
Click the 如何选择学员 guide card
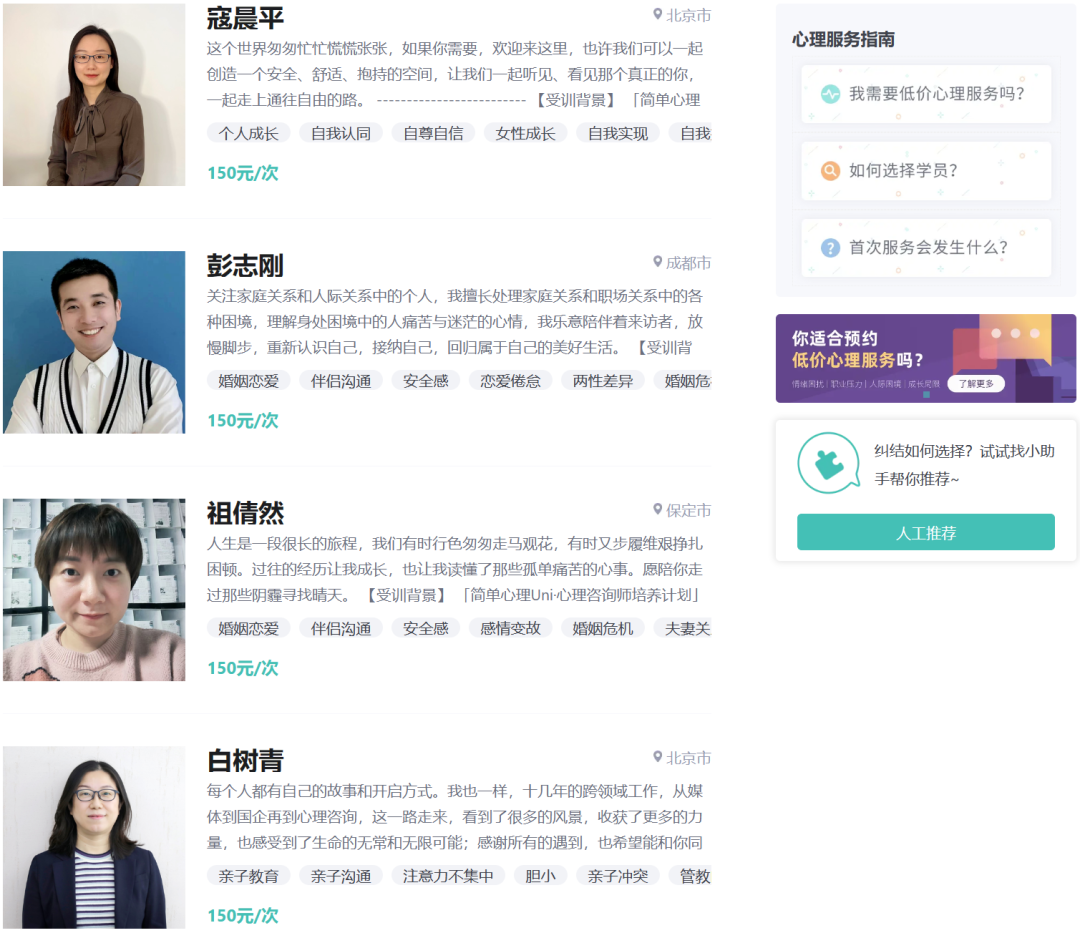tap(925, 171)
